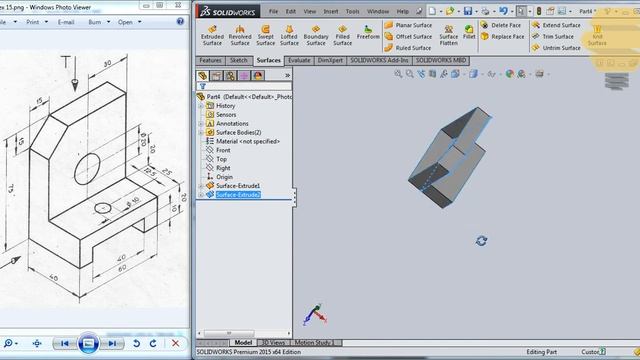The image size is (640, 360).
Task: Open the Edit menu
Action: coord(291,11)
